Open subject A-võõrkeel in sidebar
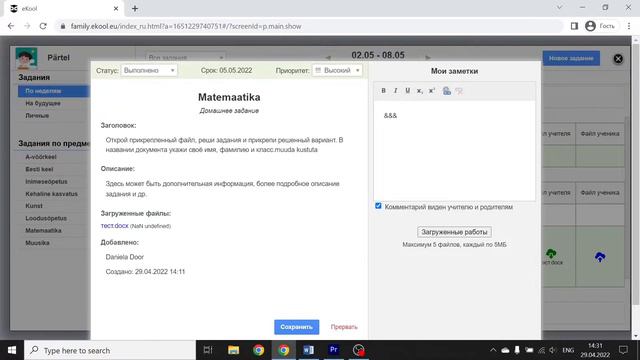 point(41,157)
